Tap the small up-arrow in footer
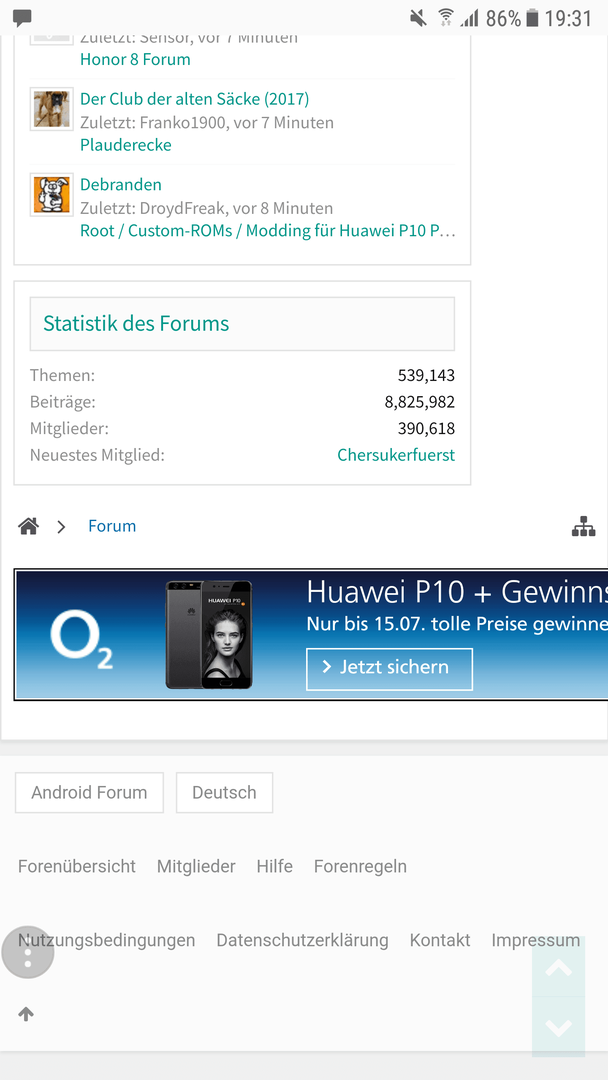Viewport: 608px width, 1080px height. [x=26, y=1014]
